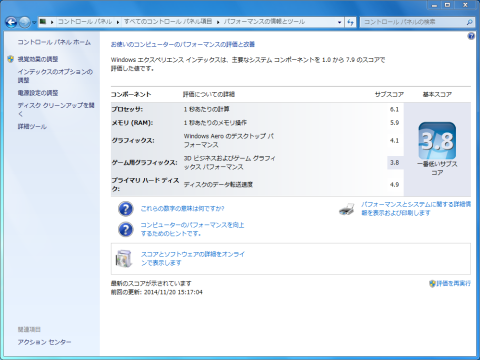Open スコアとソフトウェアの詳細をオンライン link

193,259
